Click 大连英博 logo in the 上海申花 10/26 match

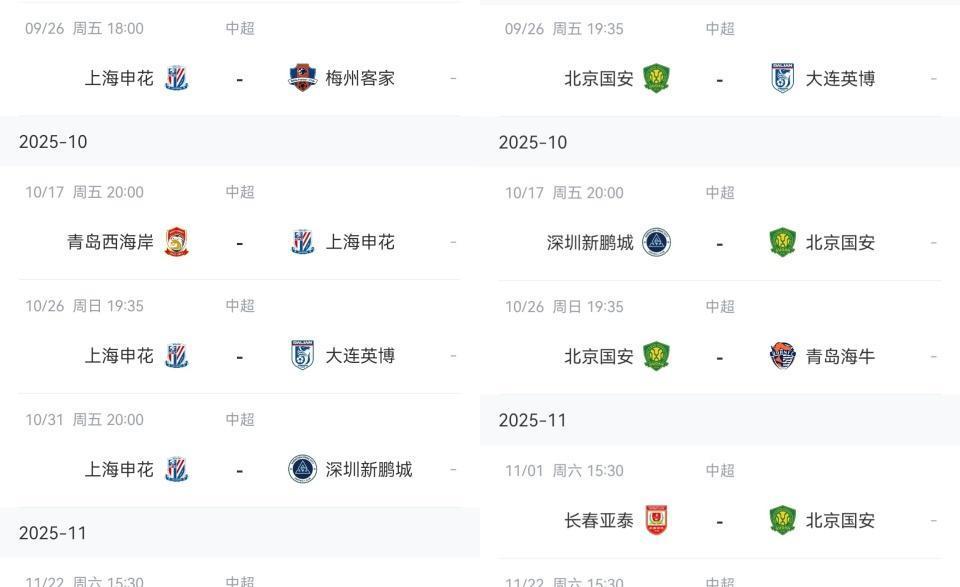point(302,355)
